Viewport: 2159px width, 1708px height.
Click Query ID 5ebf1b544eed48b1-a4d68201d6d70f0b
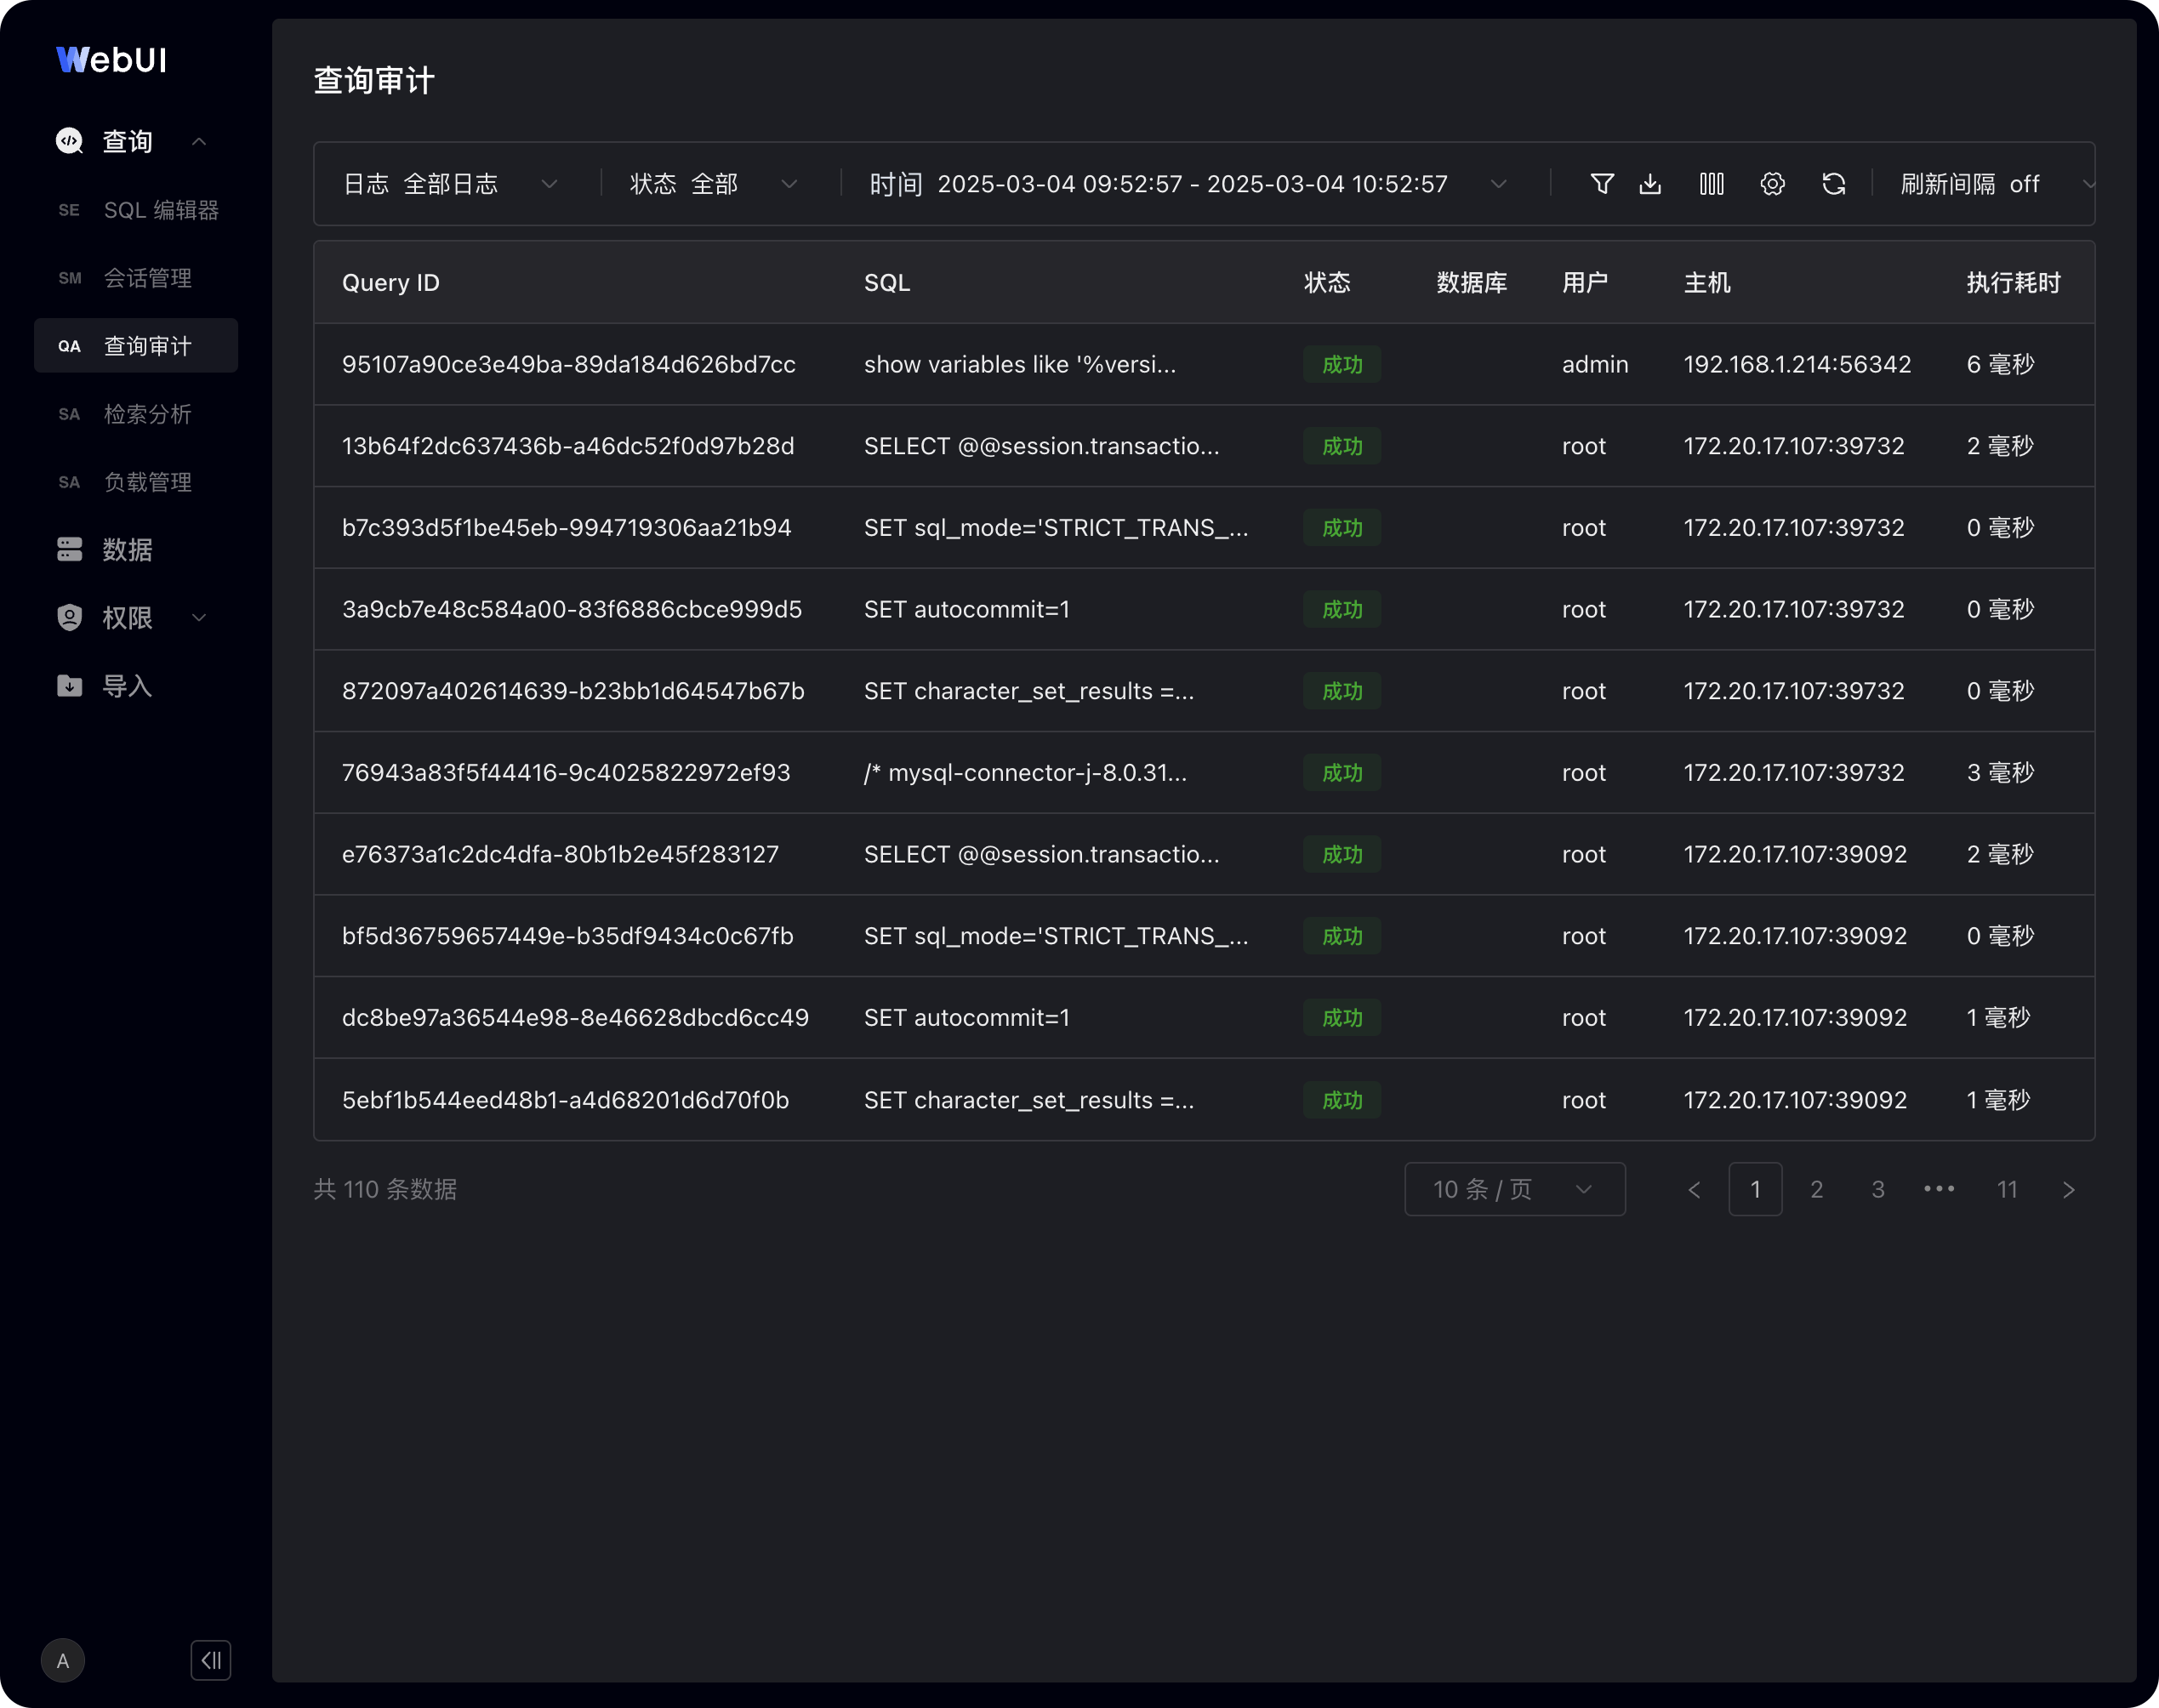click(x=565, y=1100)
